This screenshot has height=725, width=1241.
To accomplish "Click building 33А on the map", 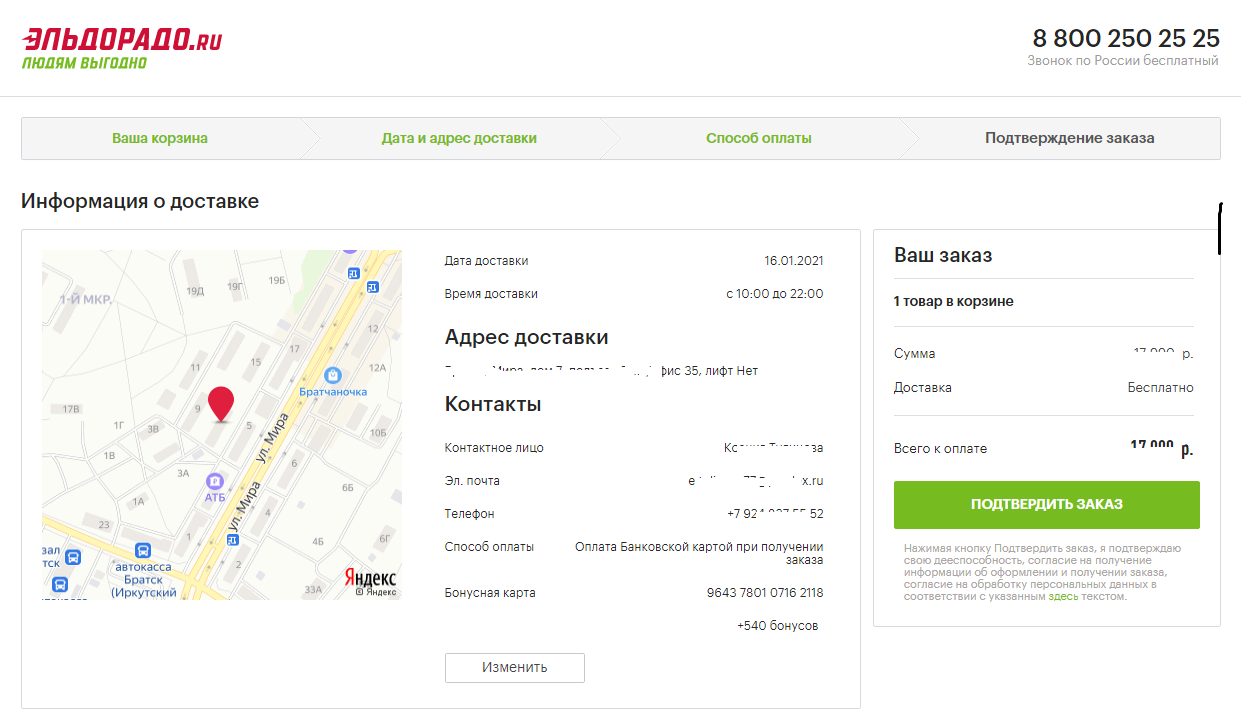I will point(313,589).
